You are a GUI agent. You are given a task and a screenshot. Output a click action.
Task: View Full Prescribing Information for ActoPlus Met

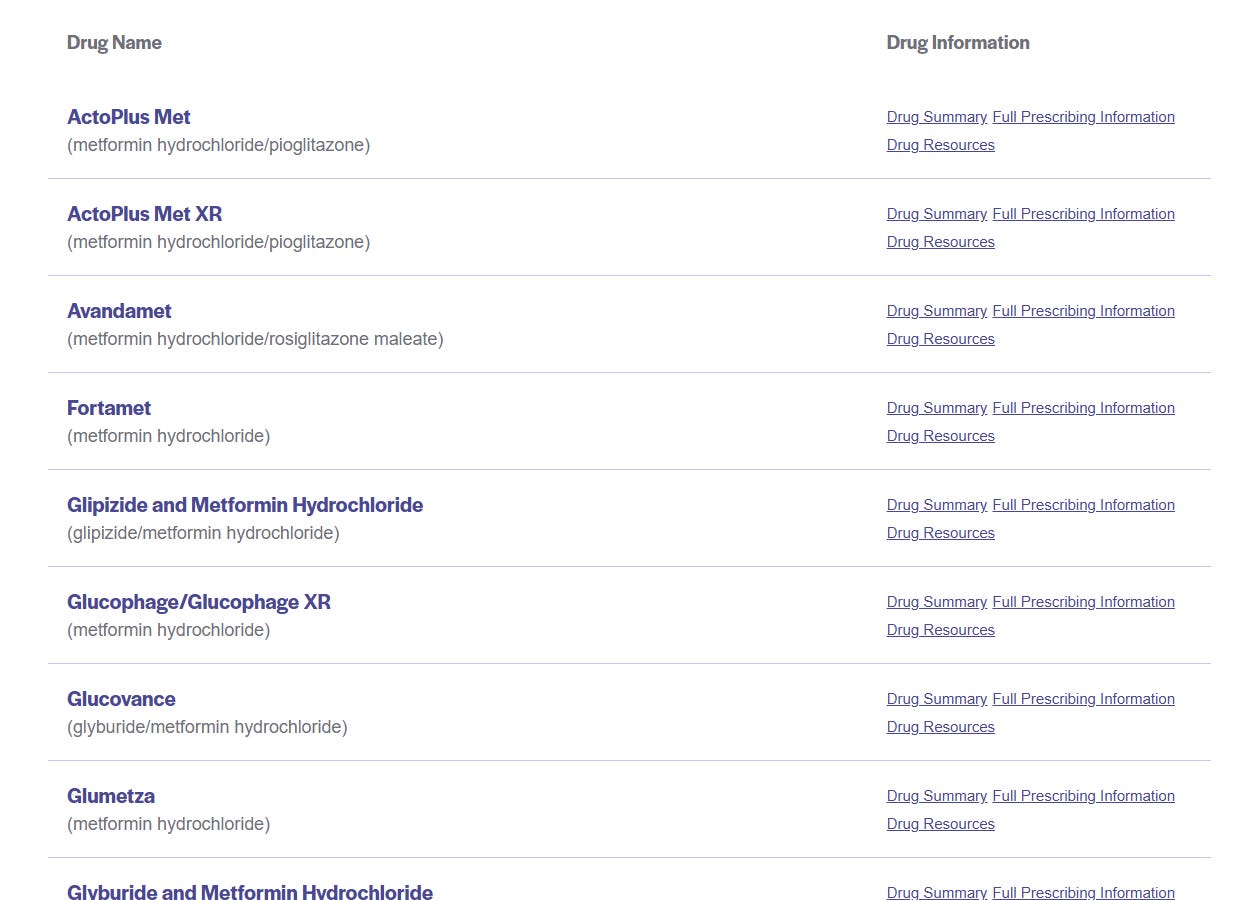[x=1083, y=117]
